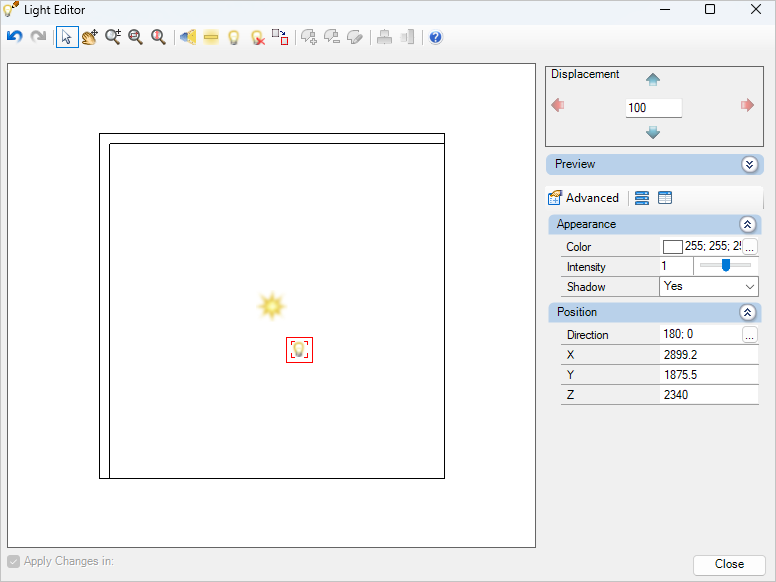This screenshot has height=582, width=776.
Task: Collapse the Appearance section
Action: pos(747,224)
